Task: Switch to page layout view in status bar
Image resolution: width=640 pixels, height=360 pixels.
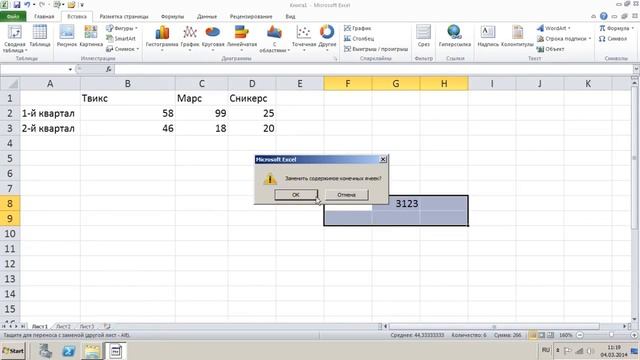Action: tap(542, 335)
